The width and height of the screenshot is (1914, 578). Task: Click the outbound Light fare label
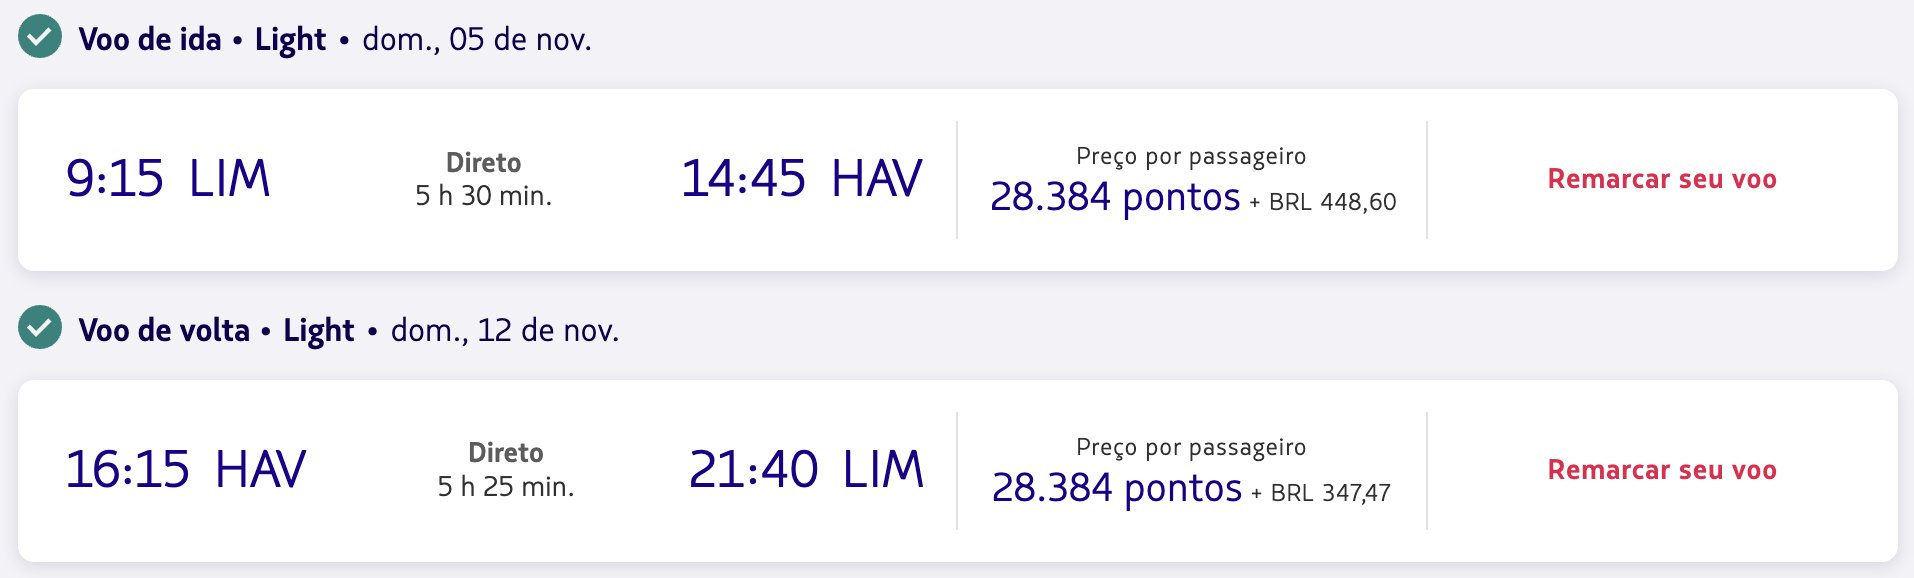click(x=290, y=40)
